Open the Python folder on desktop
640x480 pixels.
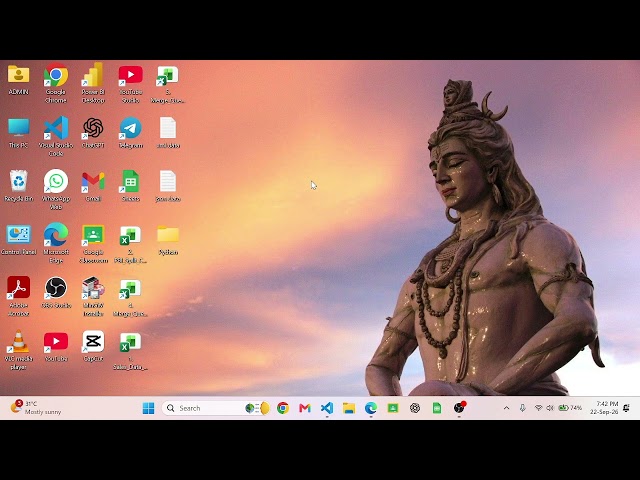point(168,240)
